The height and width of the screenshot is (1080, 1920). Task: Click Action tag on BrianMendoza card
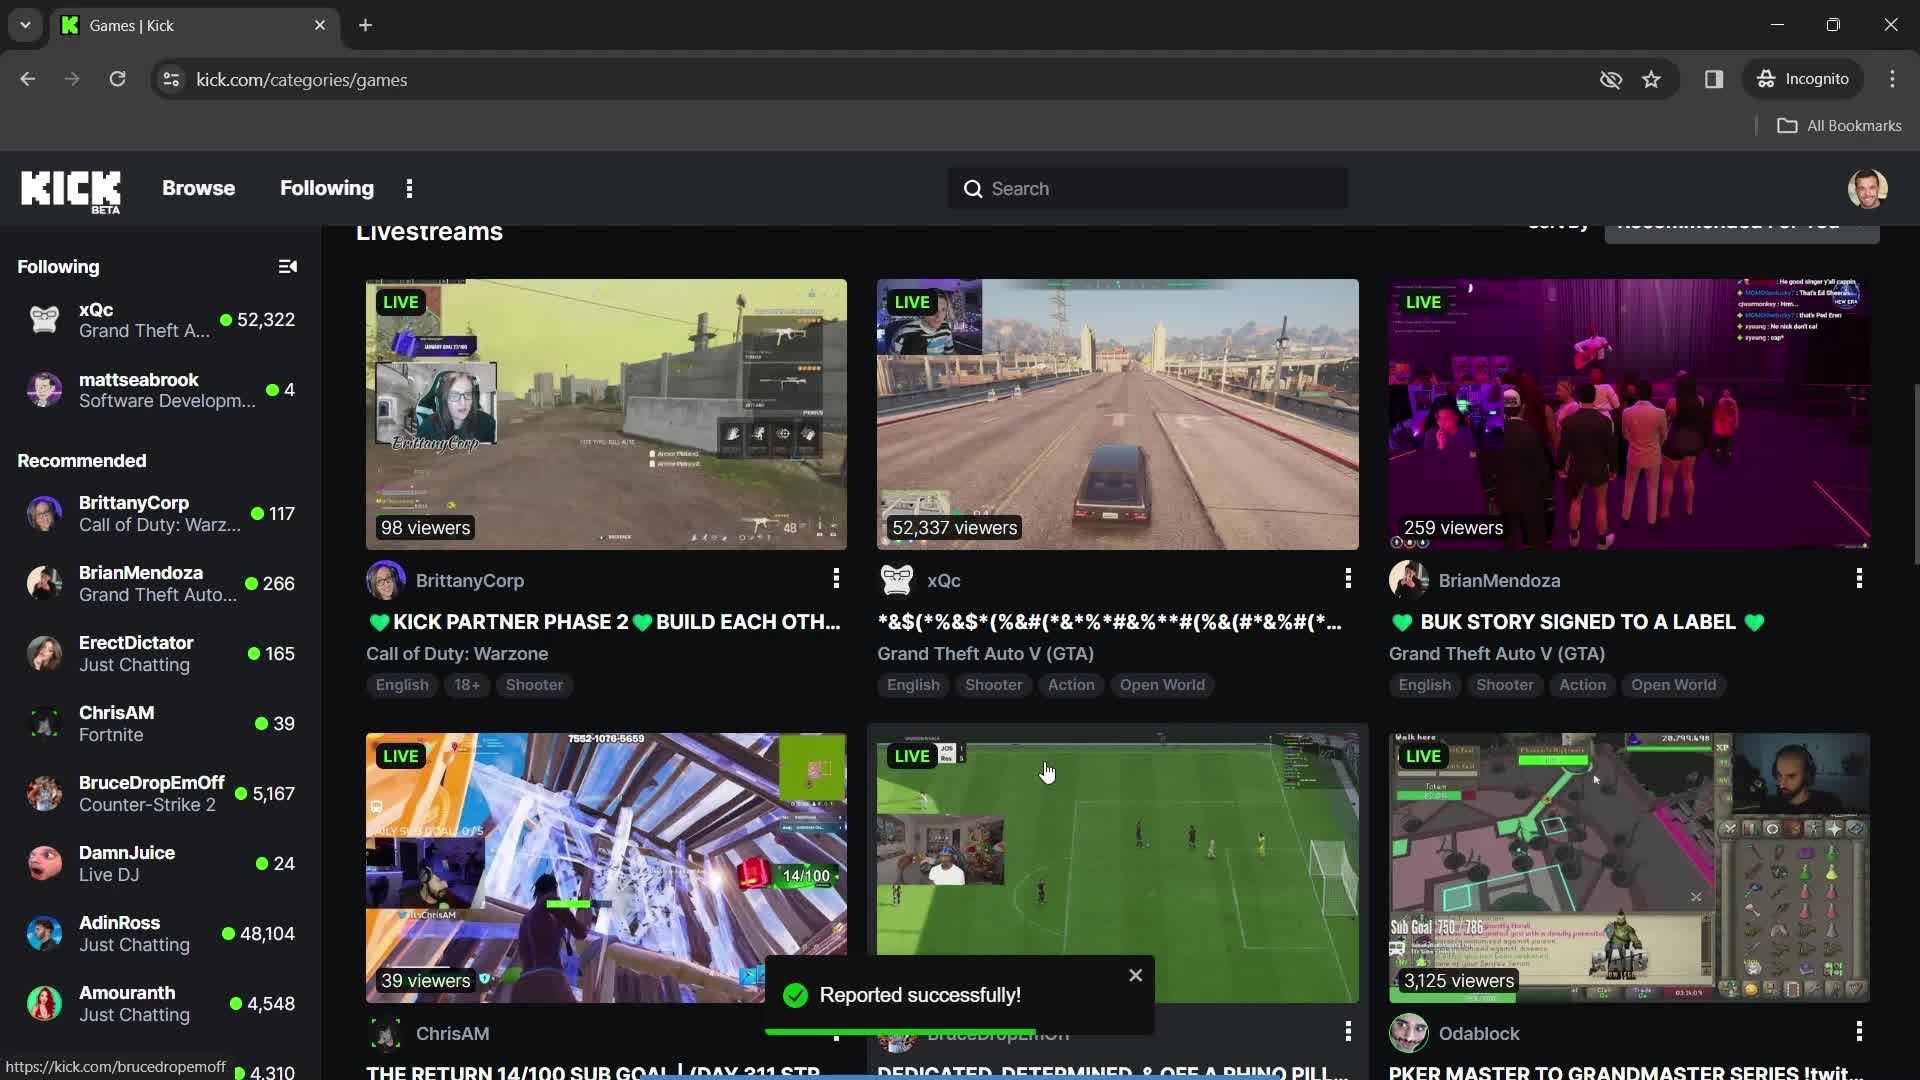[x=1582, y=685]
